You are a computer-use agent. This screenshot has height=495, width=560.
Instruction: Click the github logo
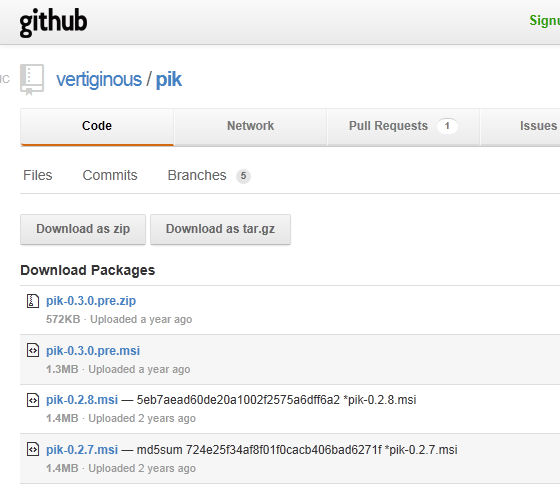click(x=53, y=22)
